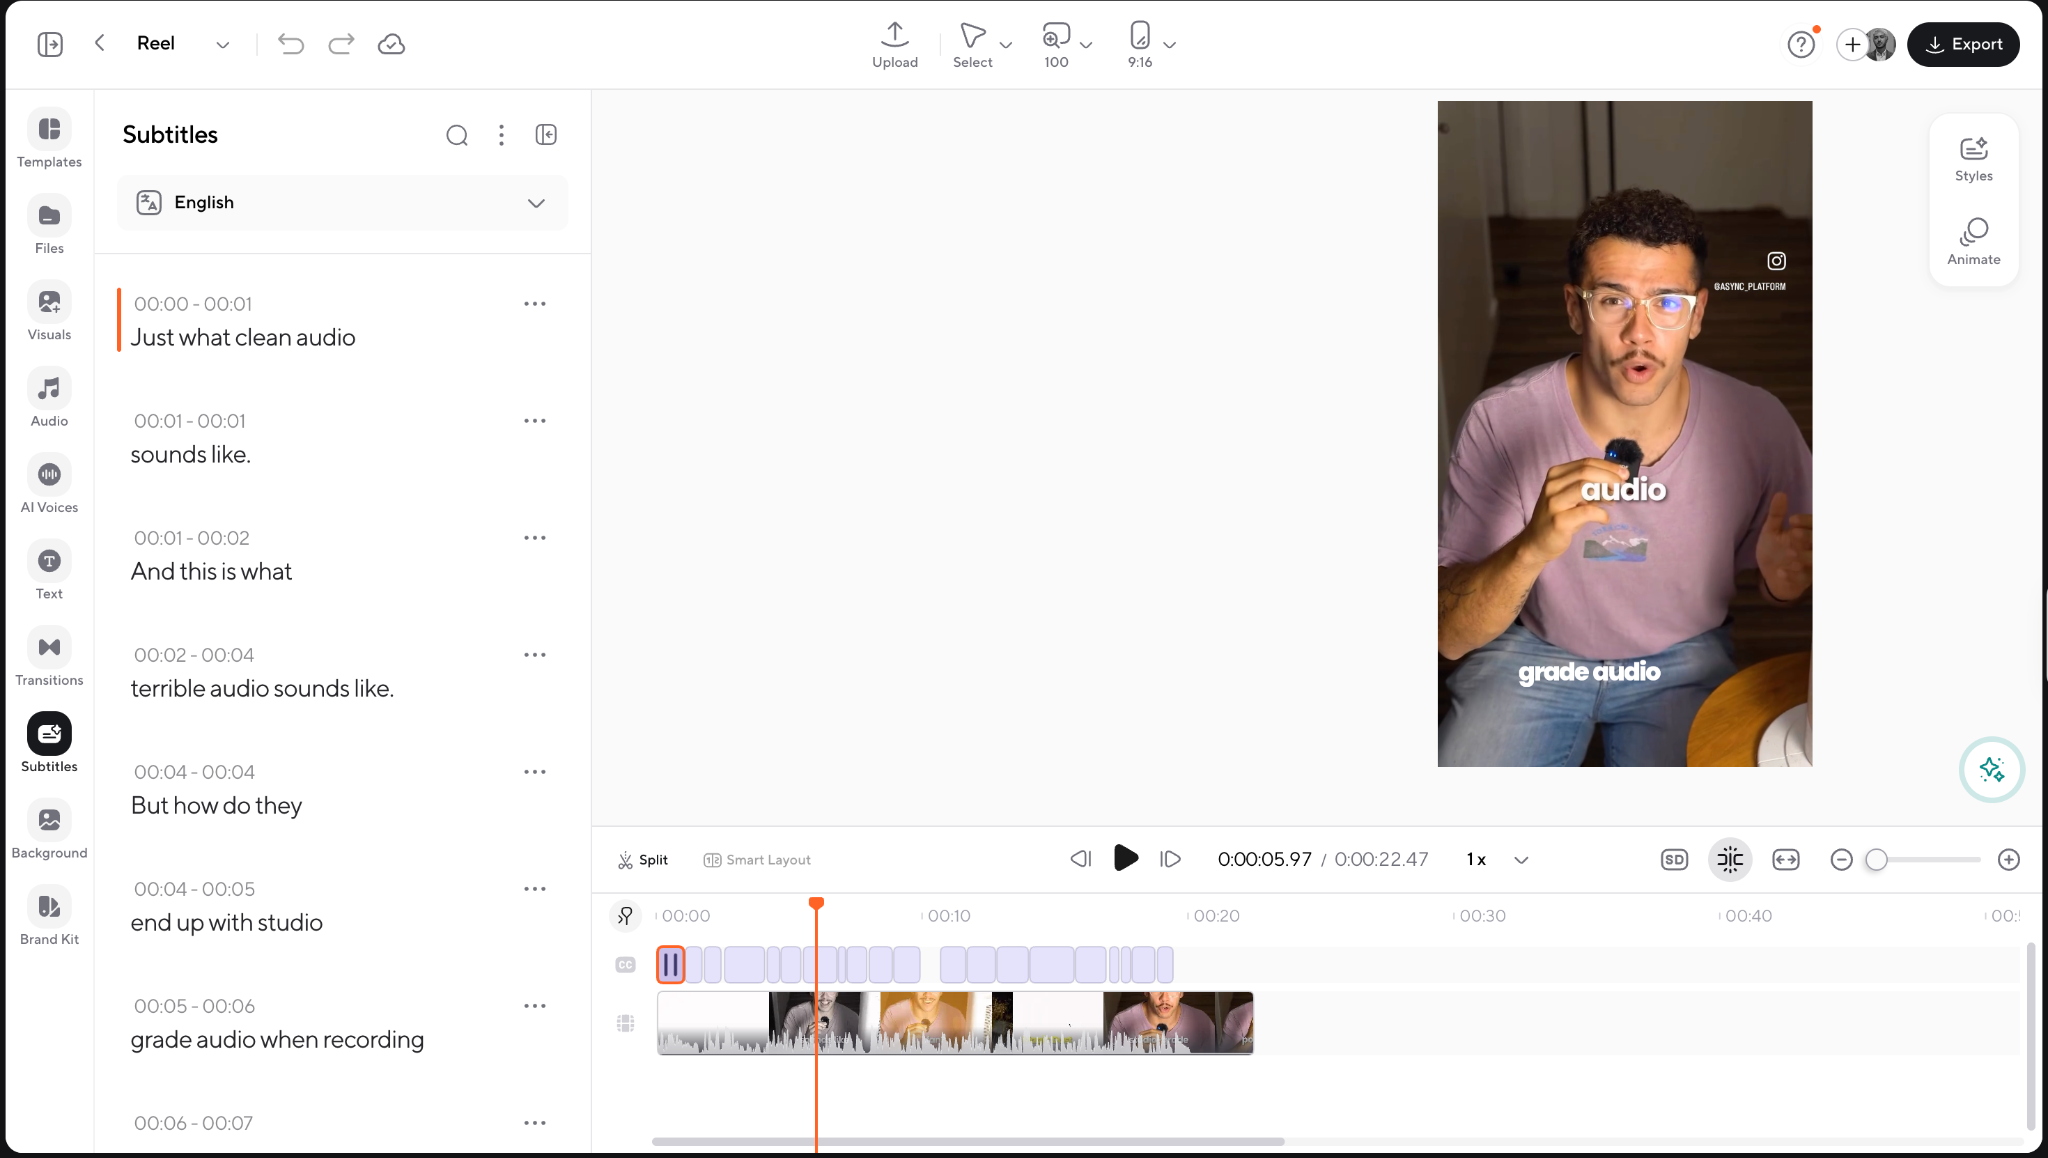Image resolution: width=2048 pixels, height=1158 pixels.
Task: Toggle fit timeline to width
Action: (x=1785, y=860)
